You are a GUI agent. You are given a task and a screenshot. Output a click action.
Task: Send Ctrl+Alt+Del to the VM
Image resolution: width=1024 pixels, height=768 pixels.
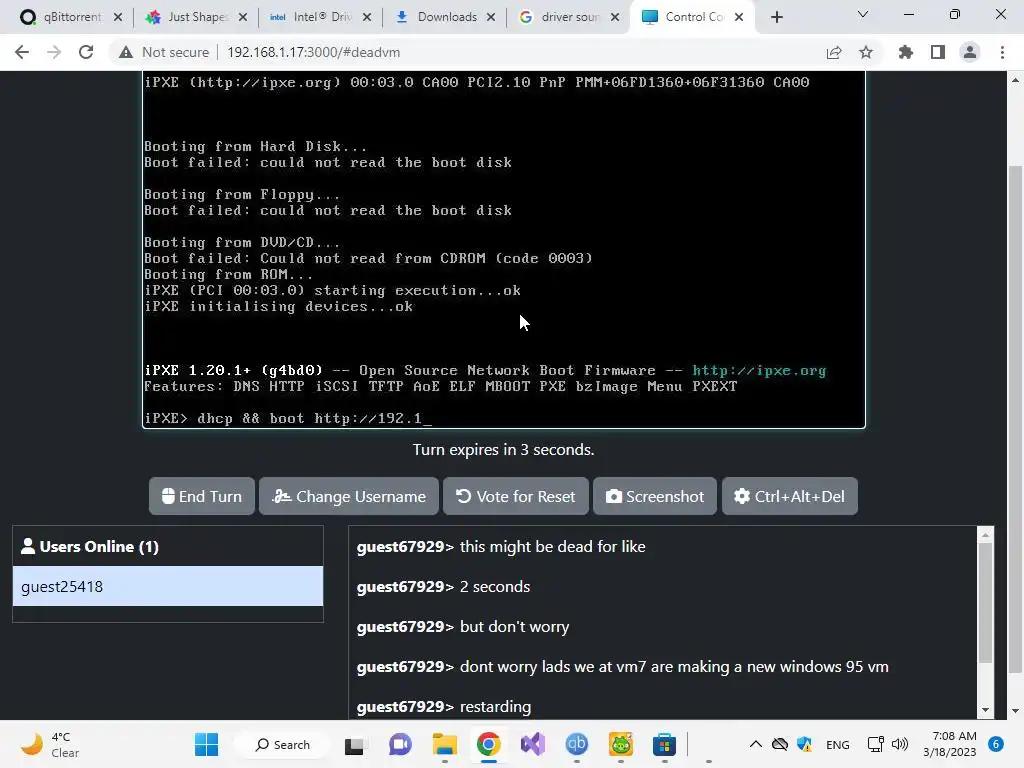pyautogui.click(x=790, y=496)
